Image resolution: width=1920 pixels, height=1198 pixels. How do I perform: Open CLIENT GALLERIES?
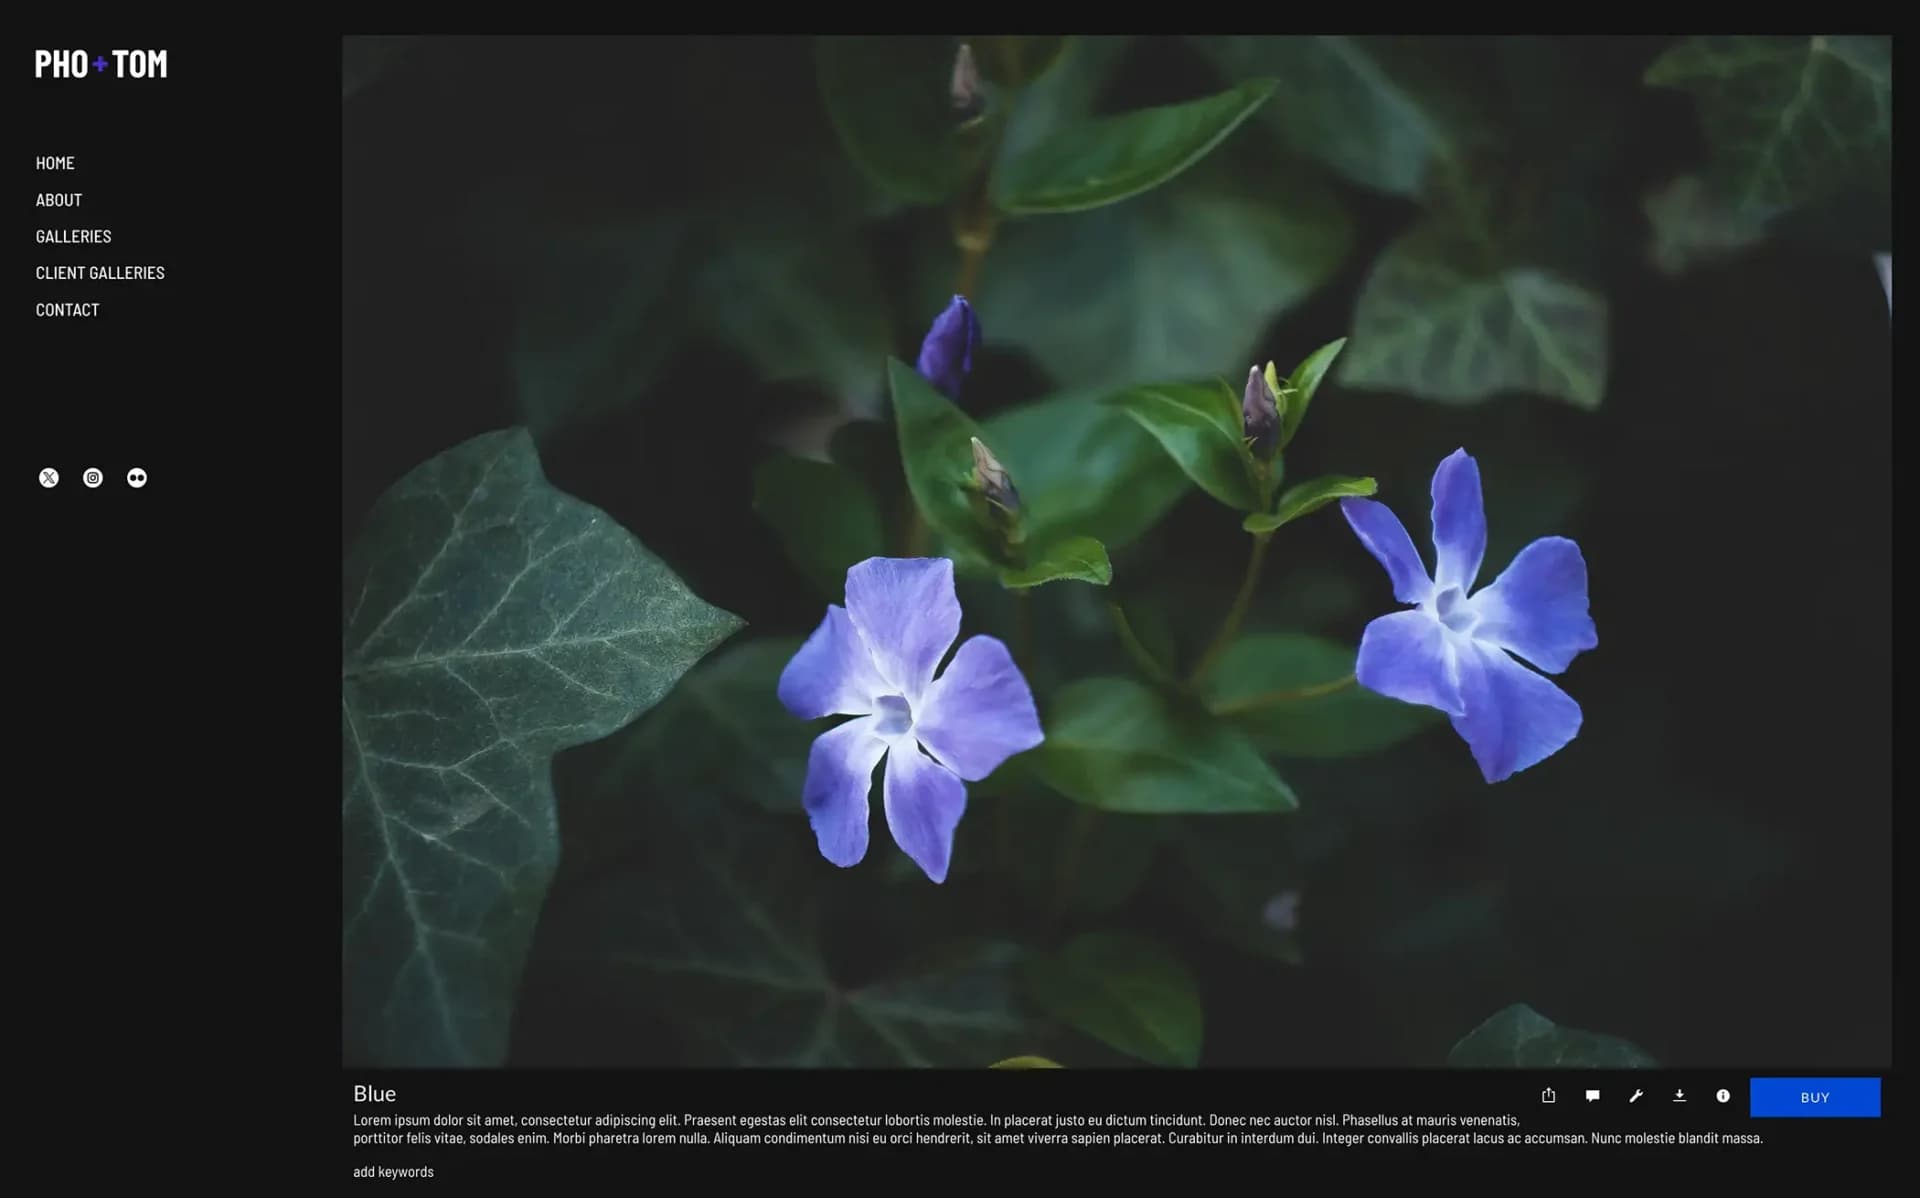(100, 272)
